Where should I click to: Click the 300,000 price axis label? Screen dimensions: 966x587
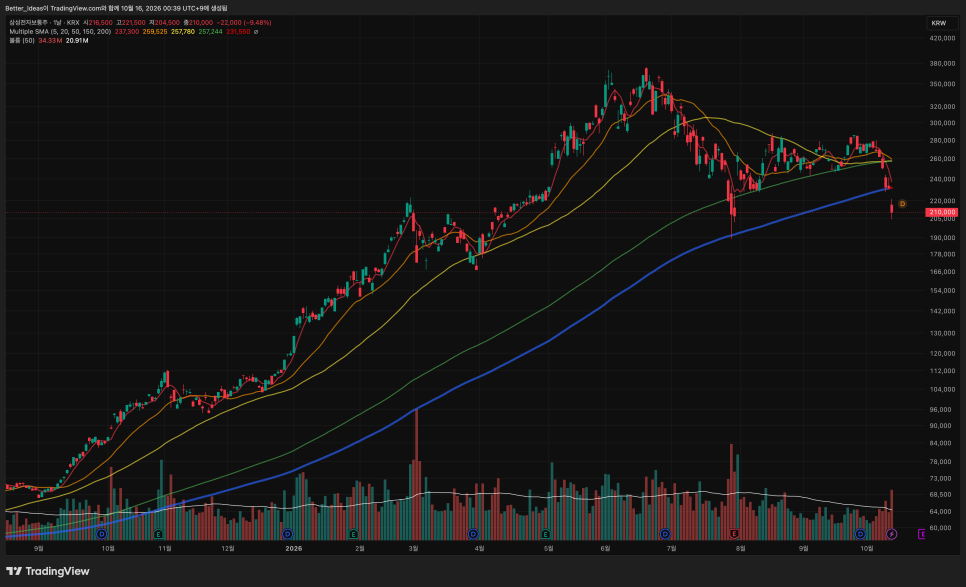pos(942,123)
